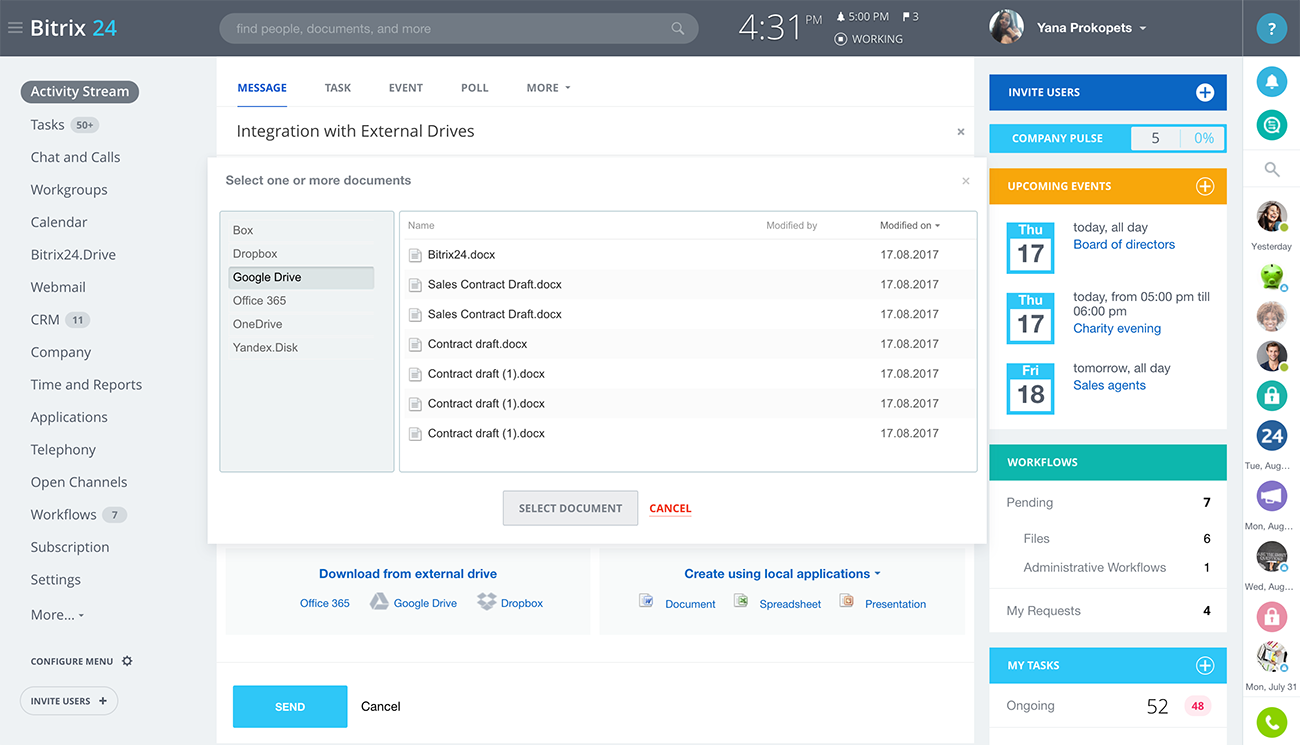Sort by Modified on column header

(x=909, y=226)
